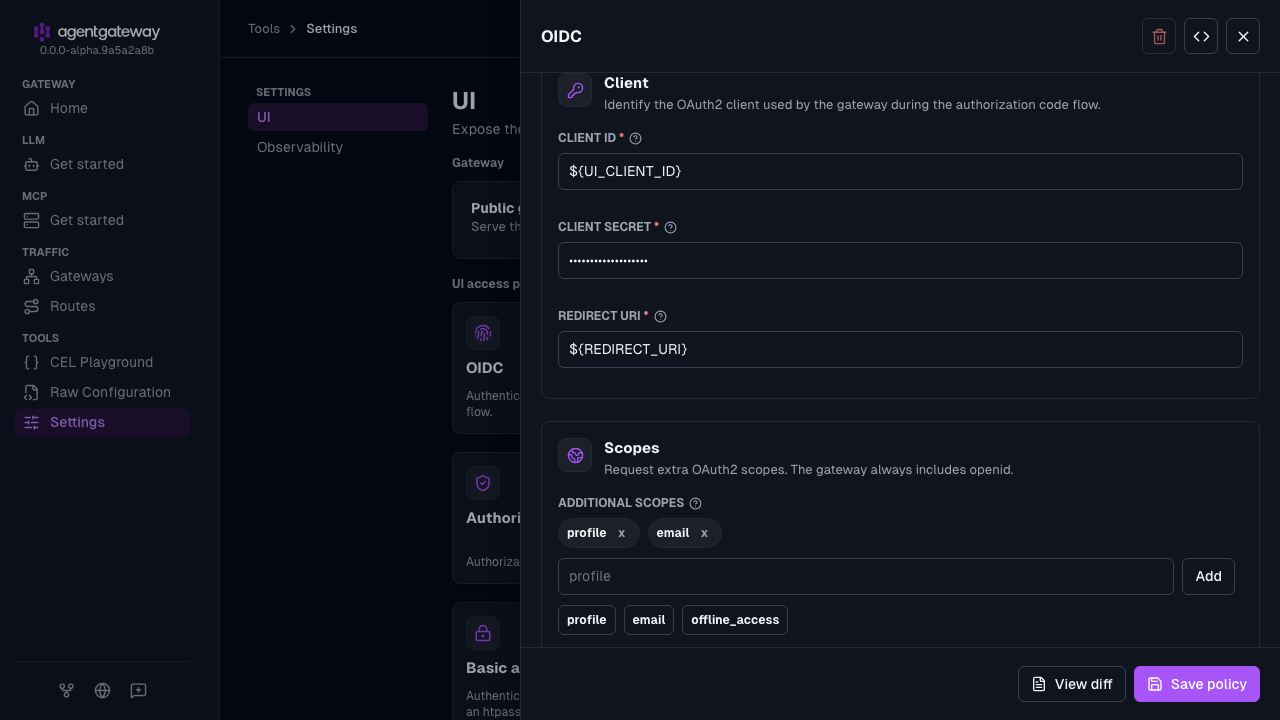Click the Settings sliders icon
The image size is (1280, 720).
[32, 422]
